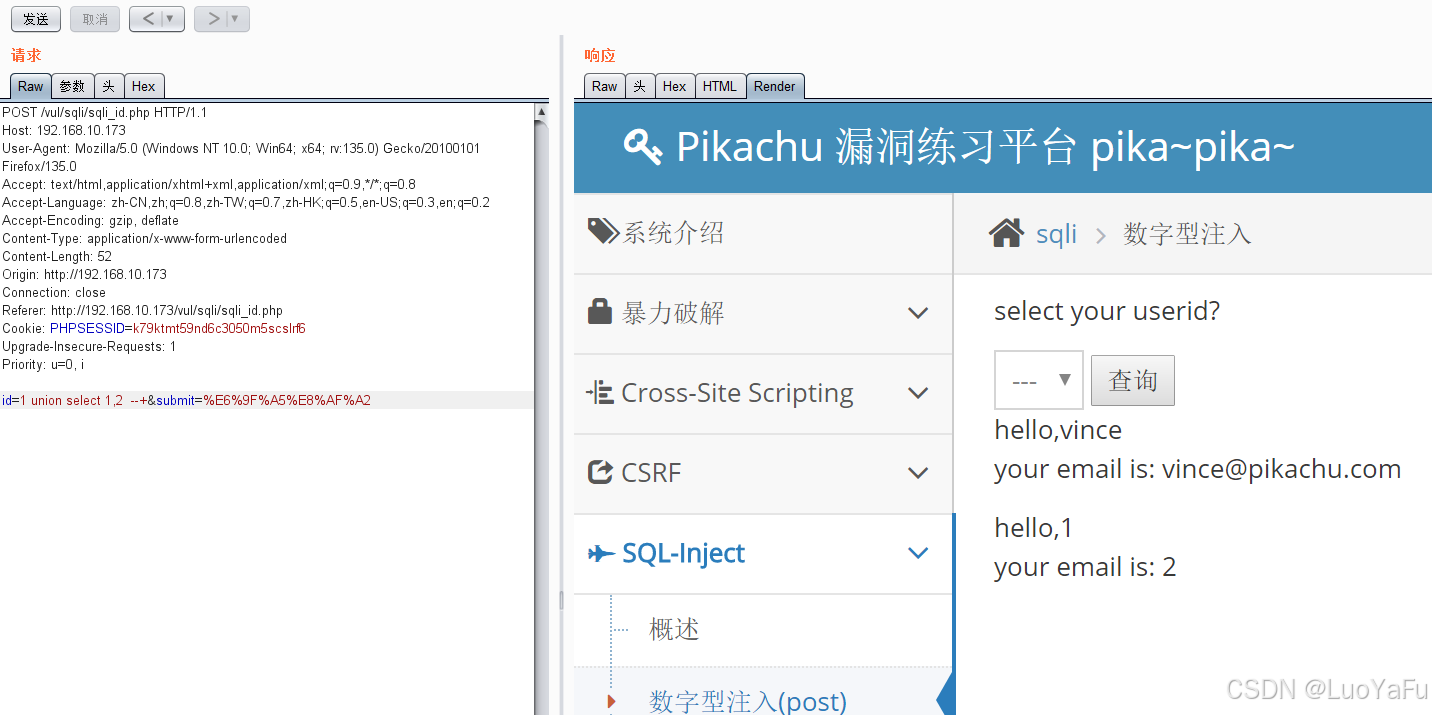Click the key icon in Pikachu header
This screenshot has height=715, width=1432.
[x=643, y=147]
